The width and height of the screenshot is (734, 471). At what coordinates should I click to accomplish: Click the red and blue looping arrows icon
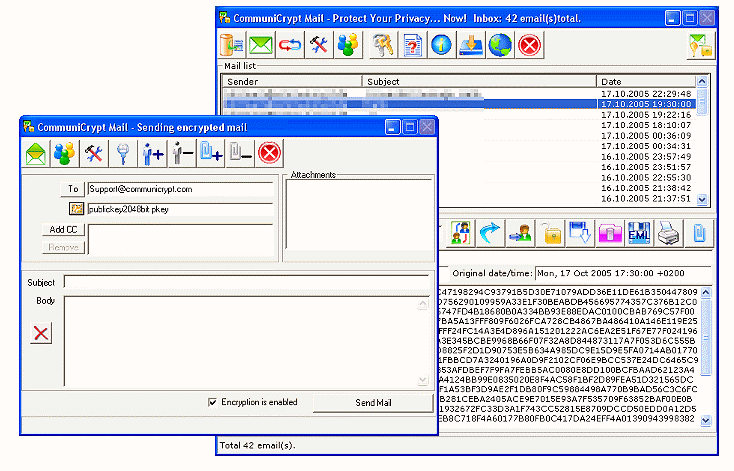(290, 45)
